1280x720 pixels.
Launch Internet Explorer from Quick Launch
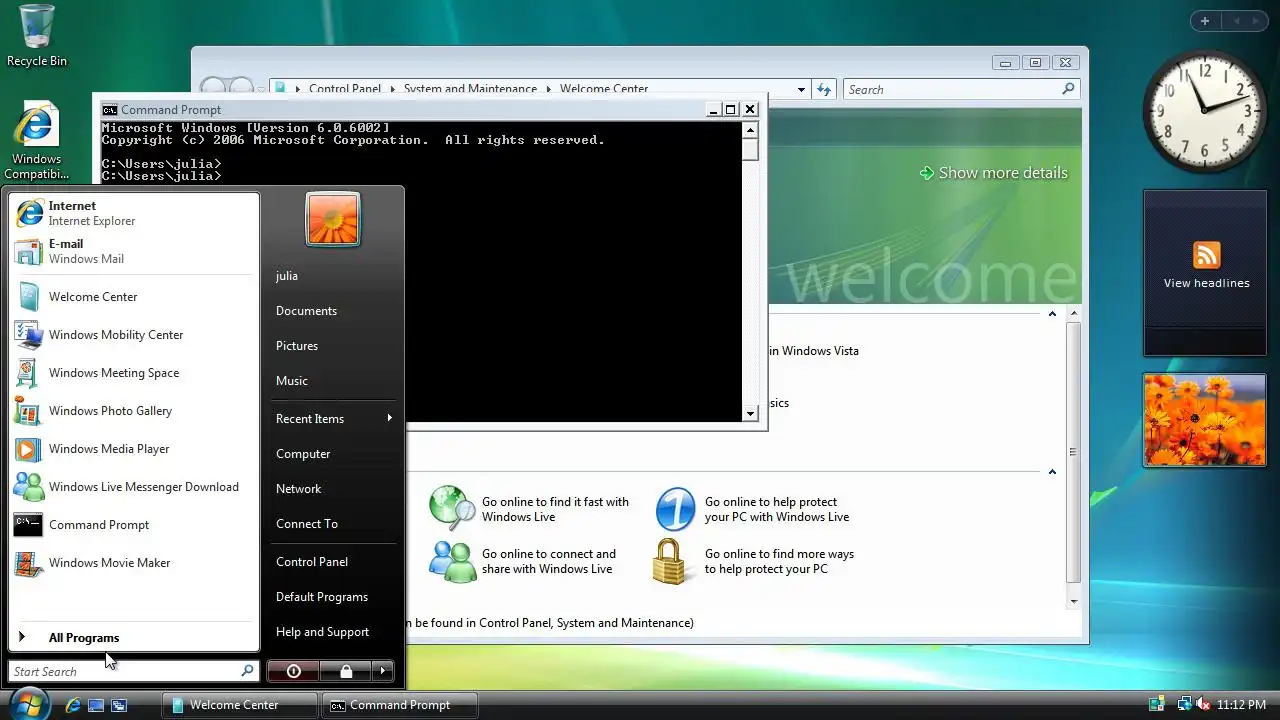point(73,705)
